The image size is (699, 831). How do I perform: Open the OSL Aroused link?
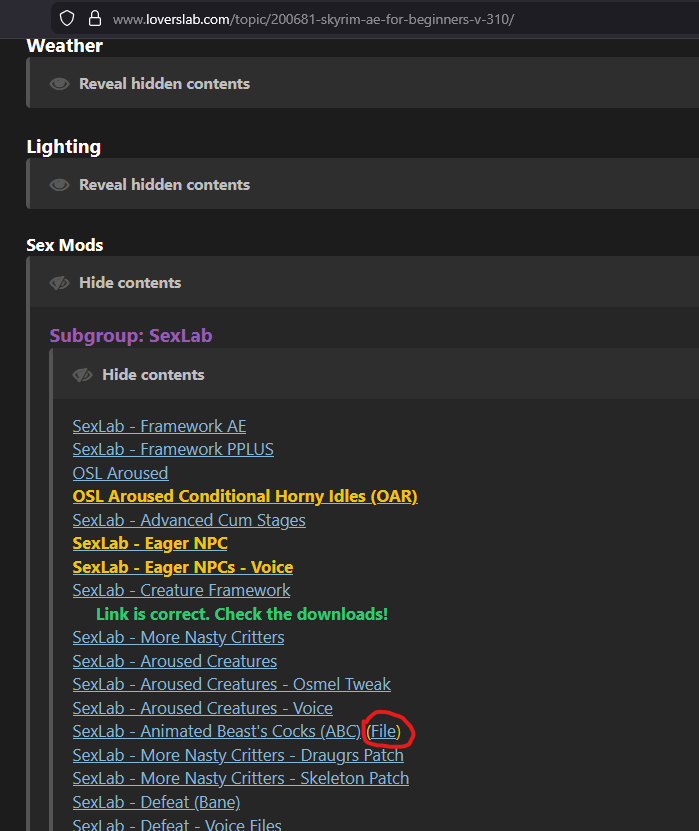pos(120,473)
